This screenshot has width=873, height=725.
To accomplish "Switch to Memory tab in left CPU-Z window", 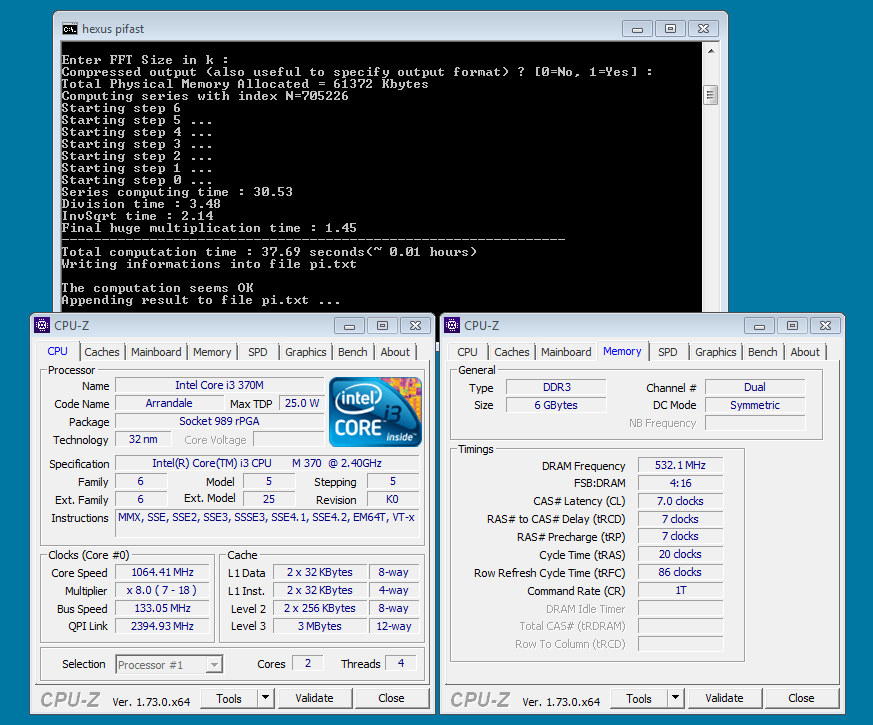I will tap(212, 352).
